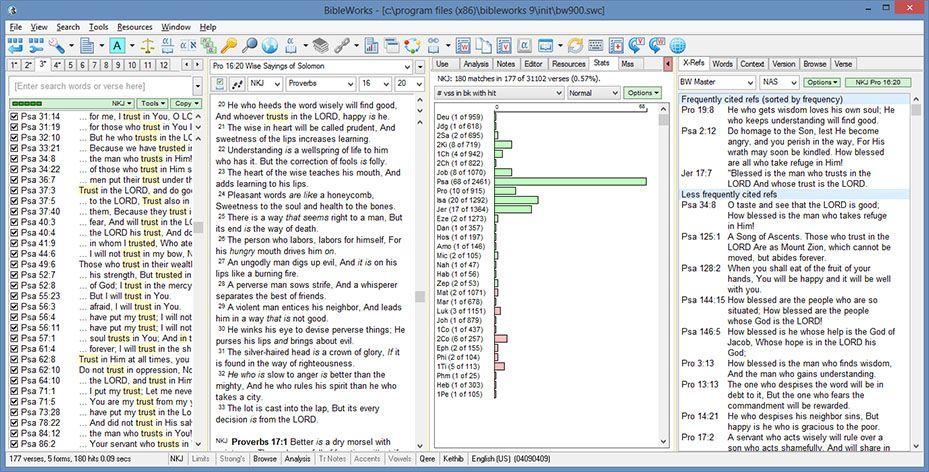Expand the '# vss in bk with hit' dropdown
The height and width of the screenshot is (472, 929).
[x=499, y=93]
